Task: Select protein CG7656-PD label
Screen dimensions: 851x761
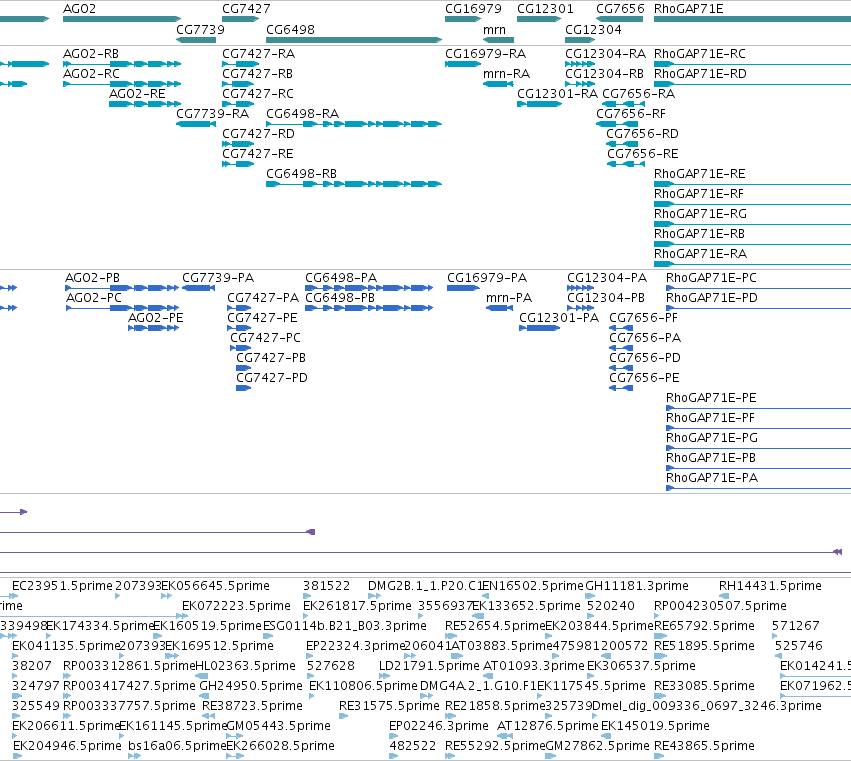Action: [x=645, y=358]
